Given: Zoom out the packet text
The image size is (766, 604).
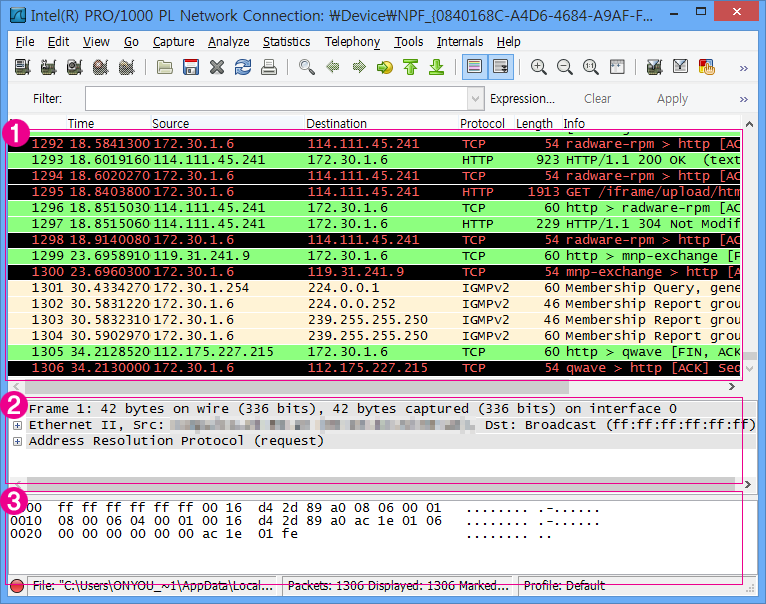Looking at the screenshot, I should [565, 67].
